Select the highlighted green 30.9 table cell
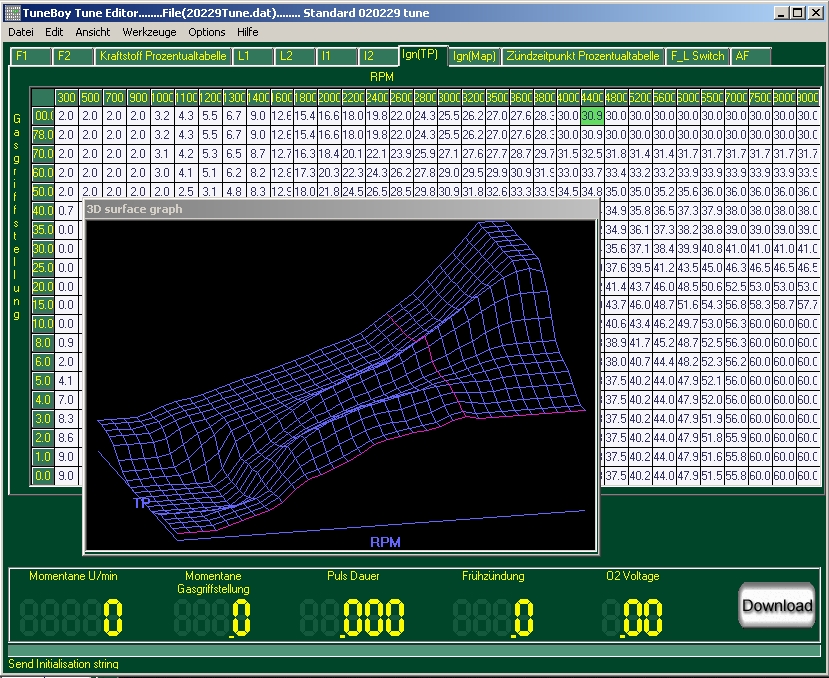Viewport: 829px width, 678px height. 592,116
